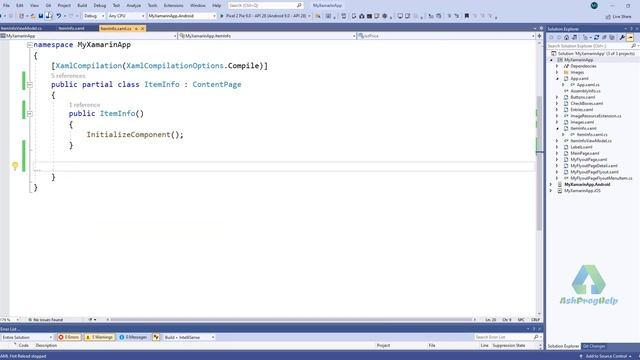Click the Save toolbar icon
This screenshot has width=640, height=360.
point(41,16)
